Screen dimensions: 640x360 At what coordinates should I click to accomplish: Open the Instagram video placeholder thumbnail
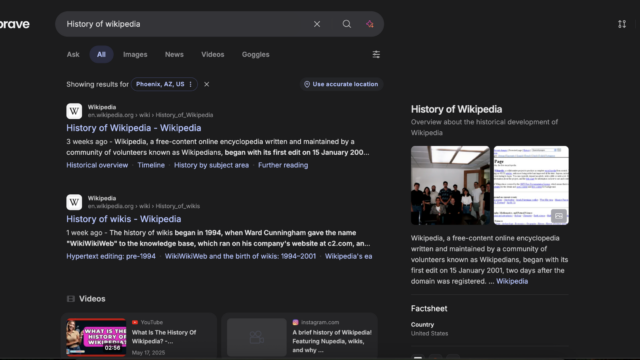tap(257, 337)
